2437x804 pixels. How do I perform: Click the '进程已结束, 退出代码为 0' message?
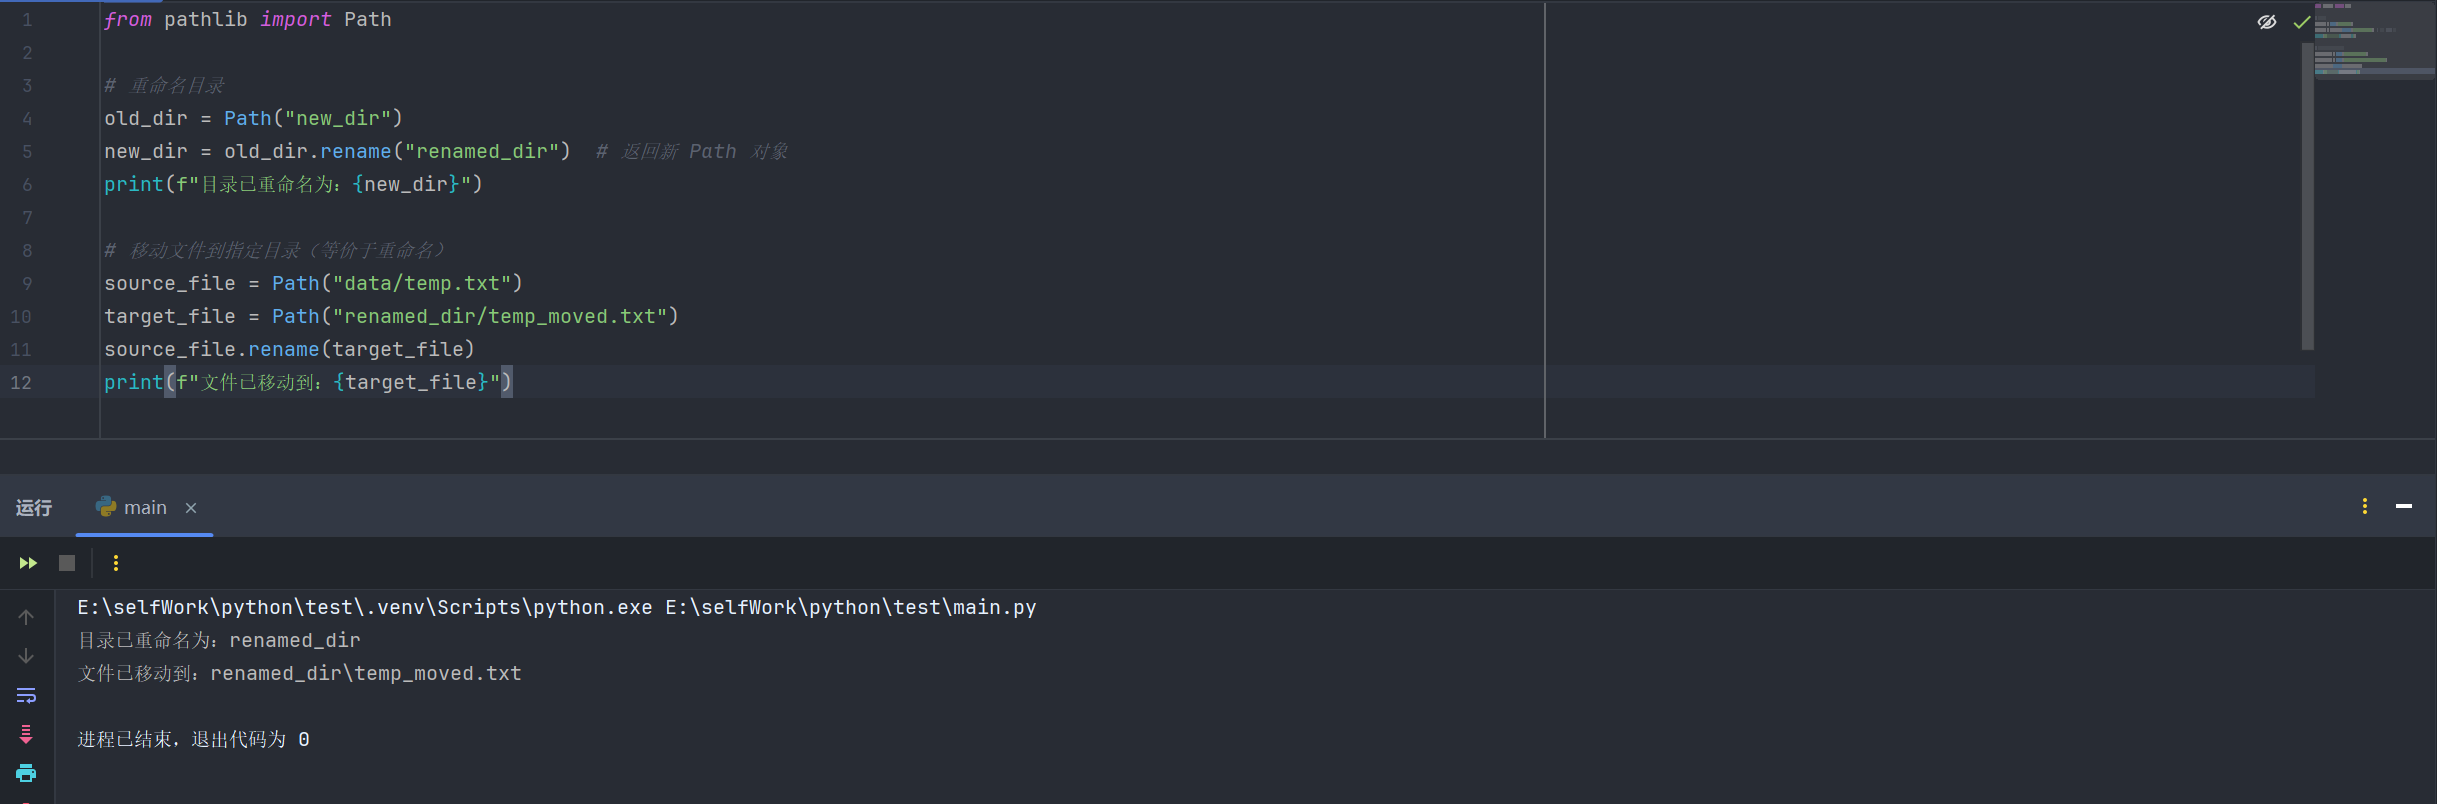pyautogui.click(x=194, y=739)
